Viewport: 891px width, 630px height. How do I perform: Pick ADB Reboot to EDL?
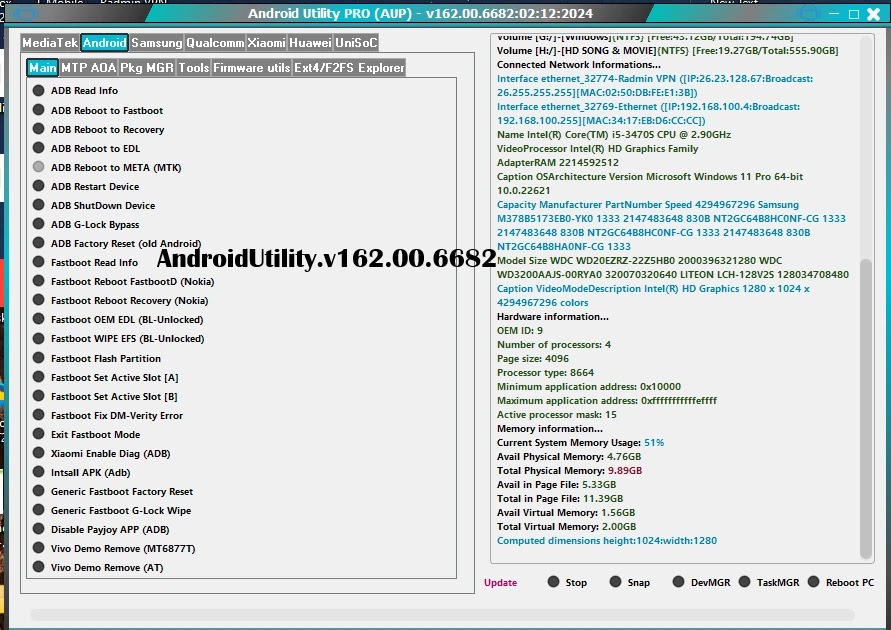pos(86,148)
